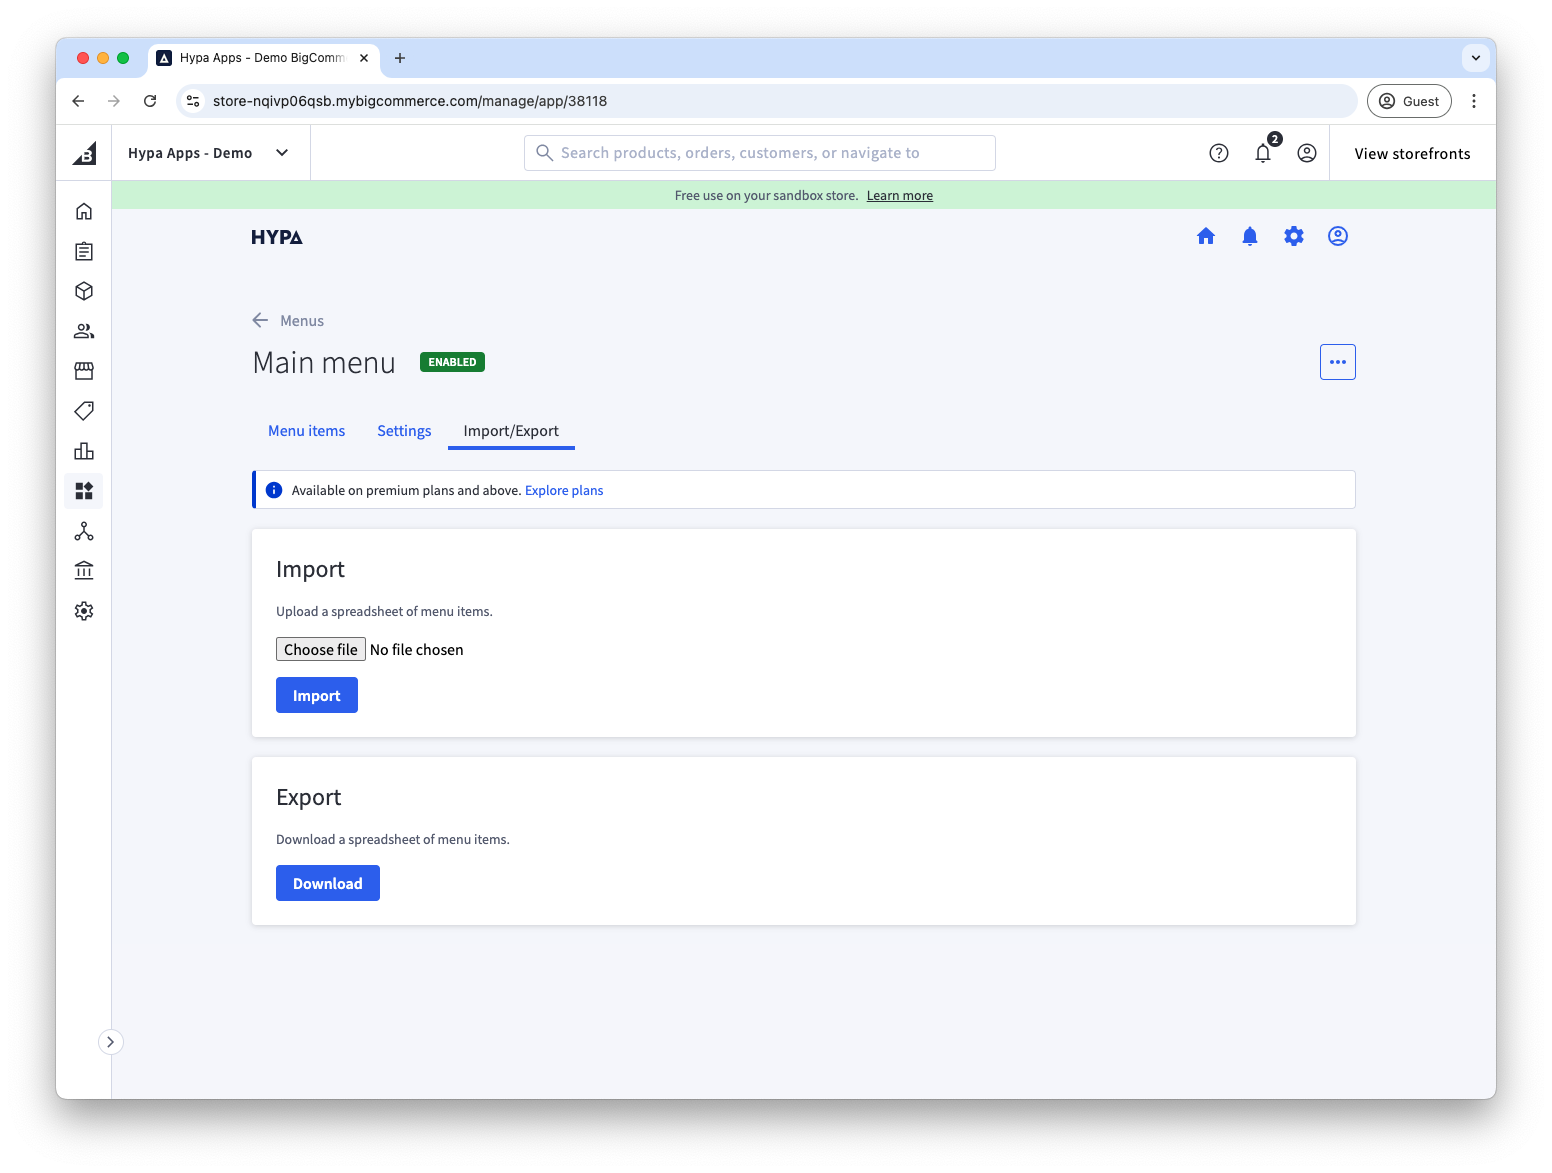Expand the collapsed sidebar with chevron
This screenshot has height=1173, width=1552.
click(111, 1042)
